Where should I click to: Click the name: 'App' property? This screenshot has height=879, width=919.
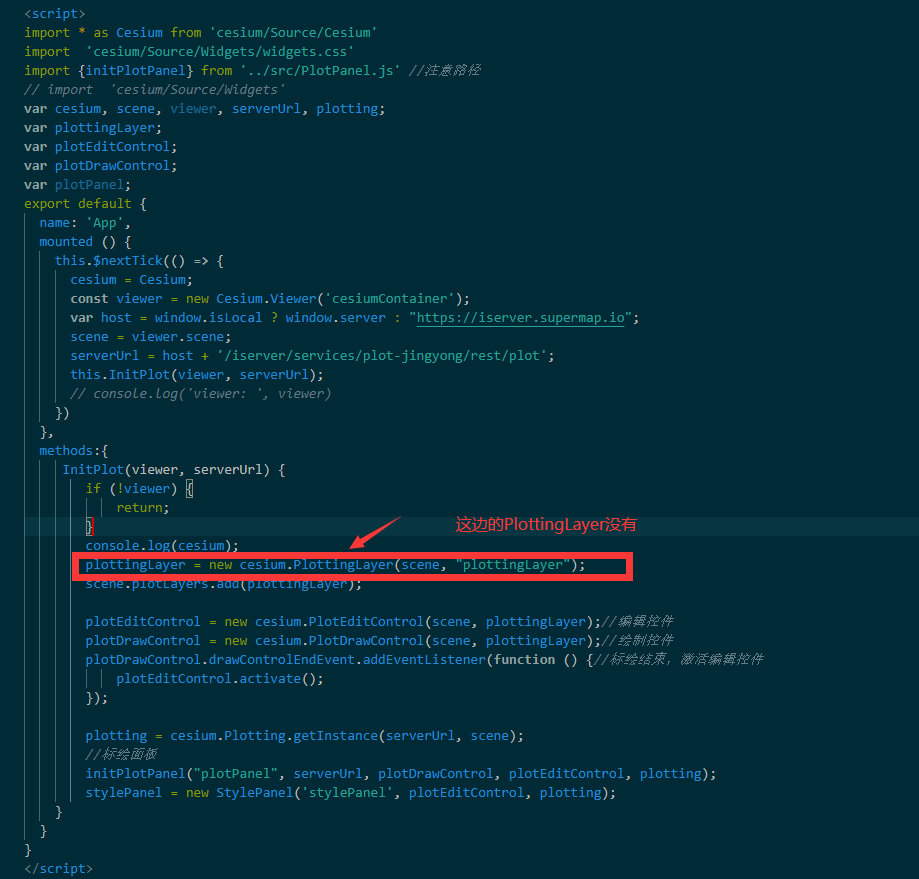85,223
